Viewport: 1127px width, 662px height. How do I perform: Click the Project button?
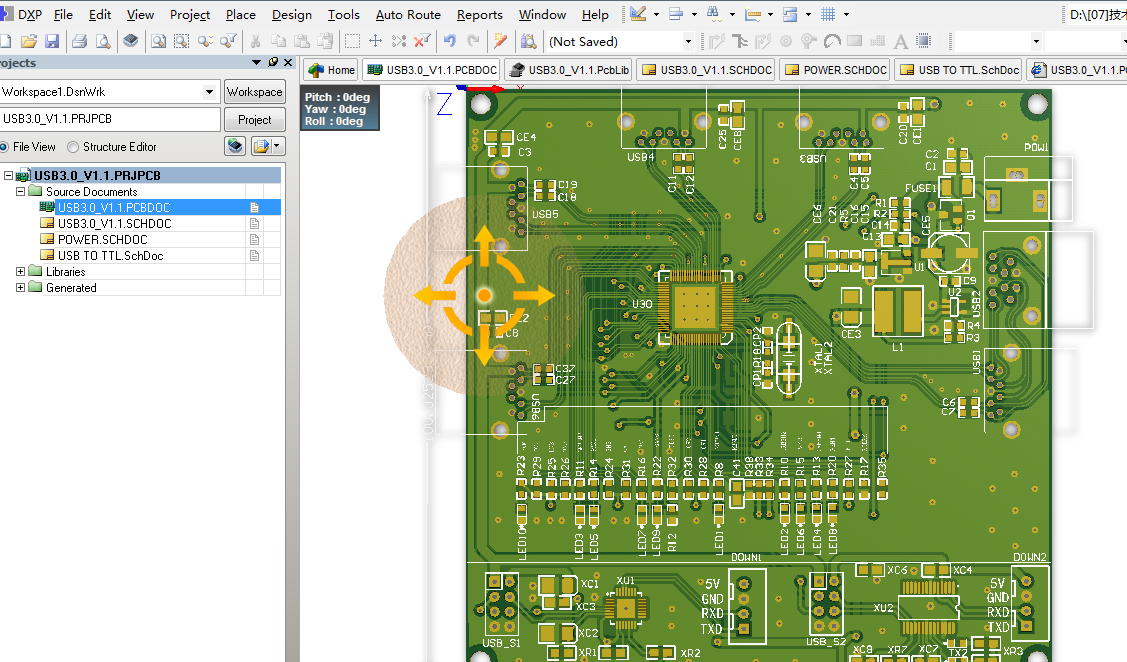click(x=254, y=119)
